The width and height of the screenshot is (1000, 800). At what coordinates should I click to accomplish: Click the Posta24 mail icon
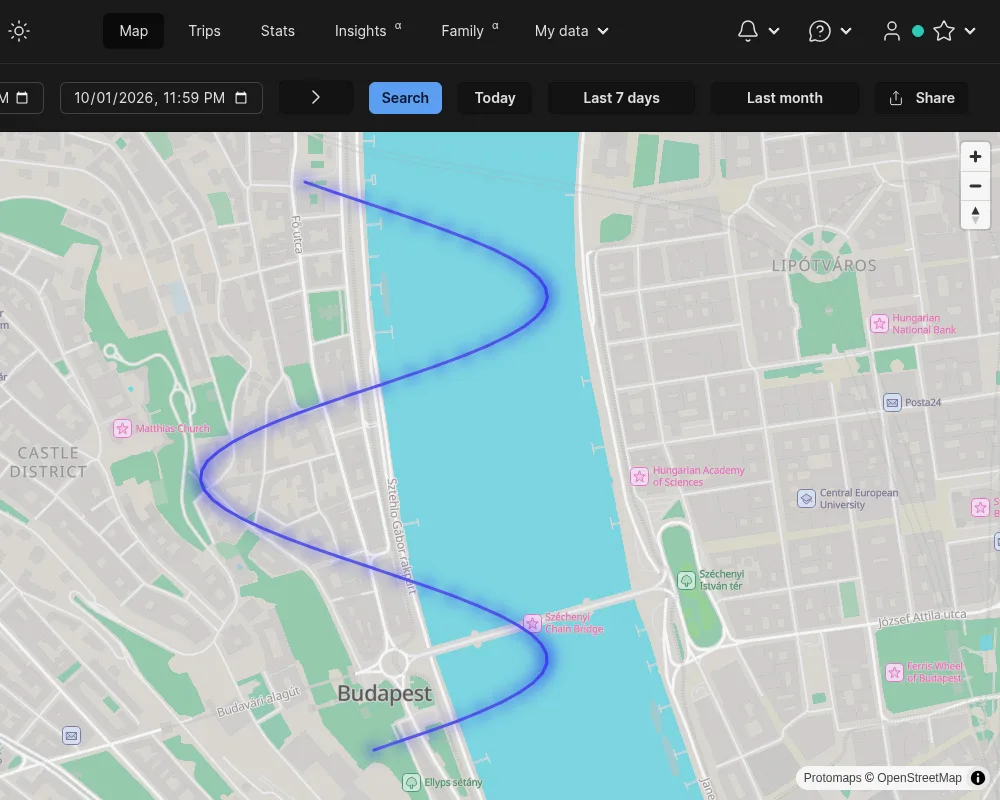pyautogui.click(x=892, y=403)
